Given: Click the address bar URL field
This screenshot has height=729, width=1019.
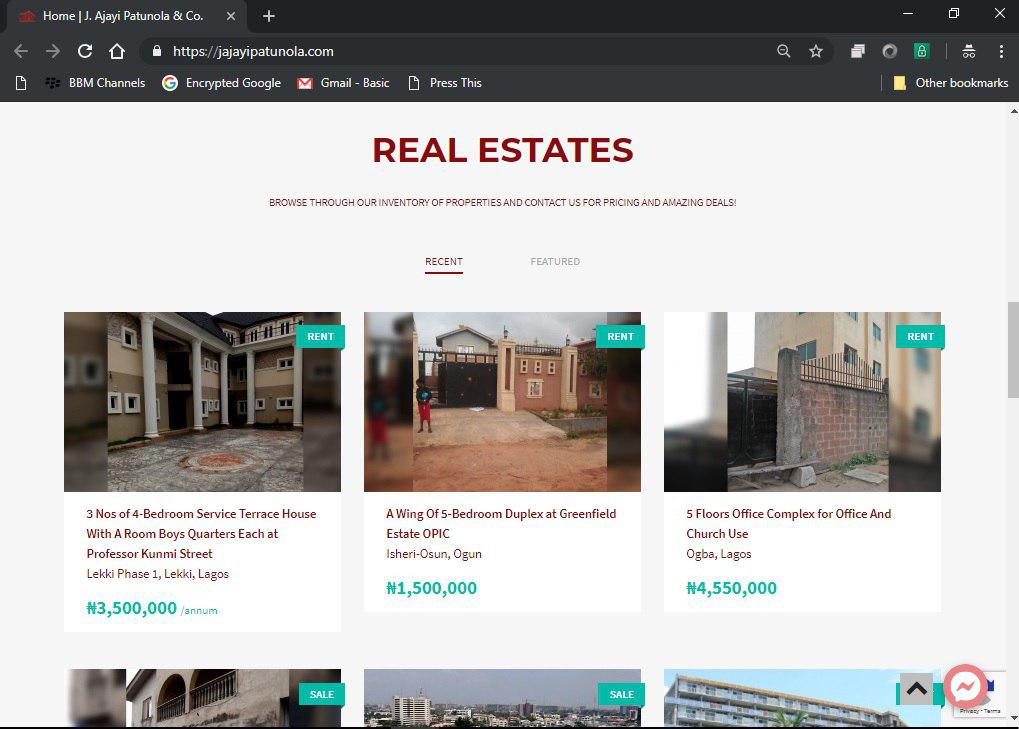Looking at the screenshot, I should click(450, 51).
